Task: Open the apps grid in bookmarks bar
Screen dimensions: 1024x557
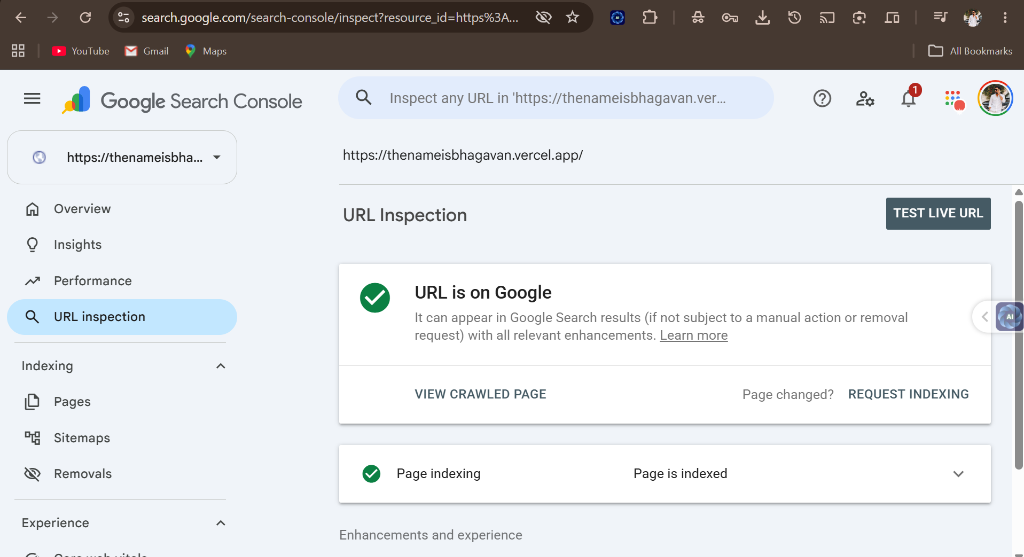Action: point(18,51)
